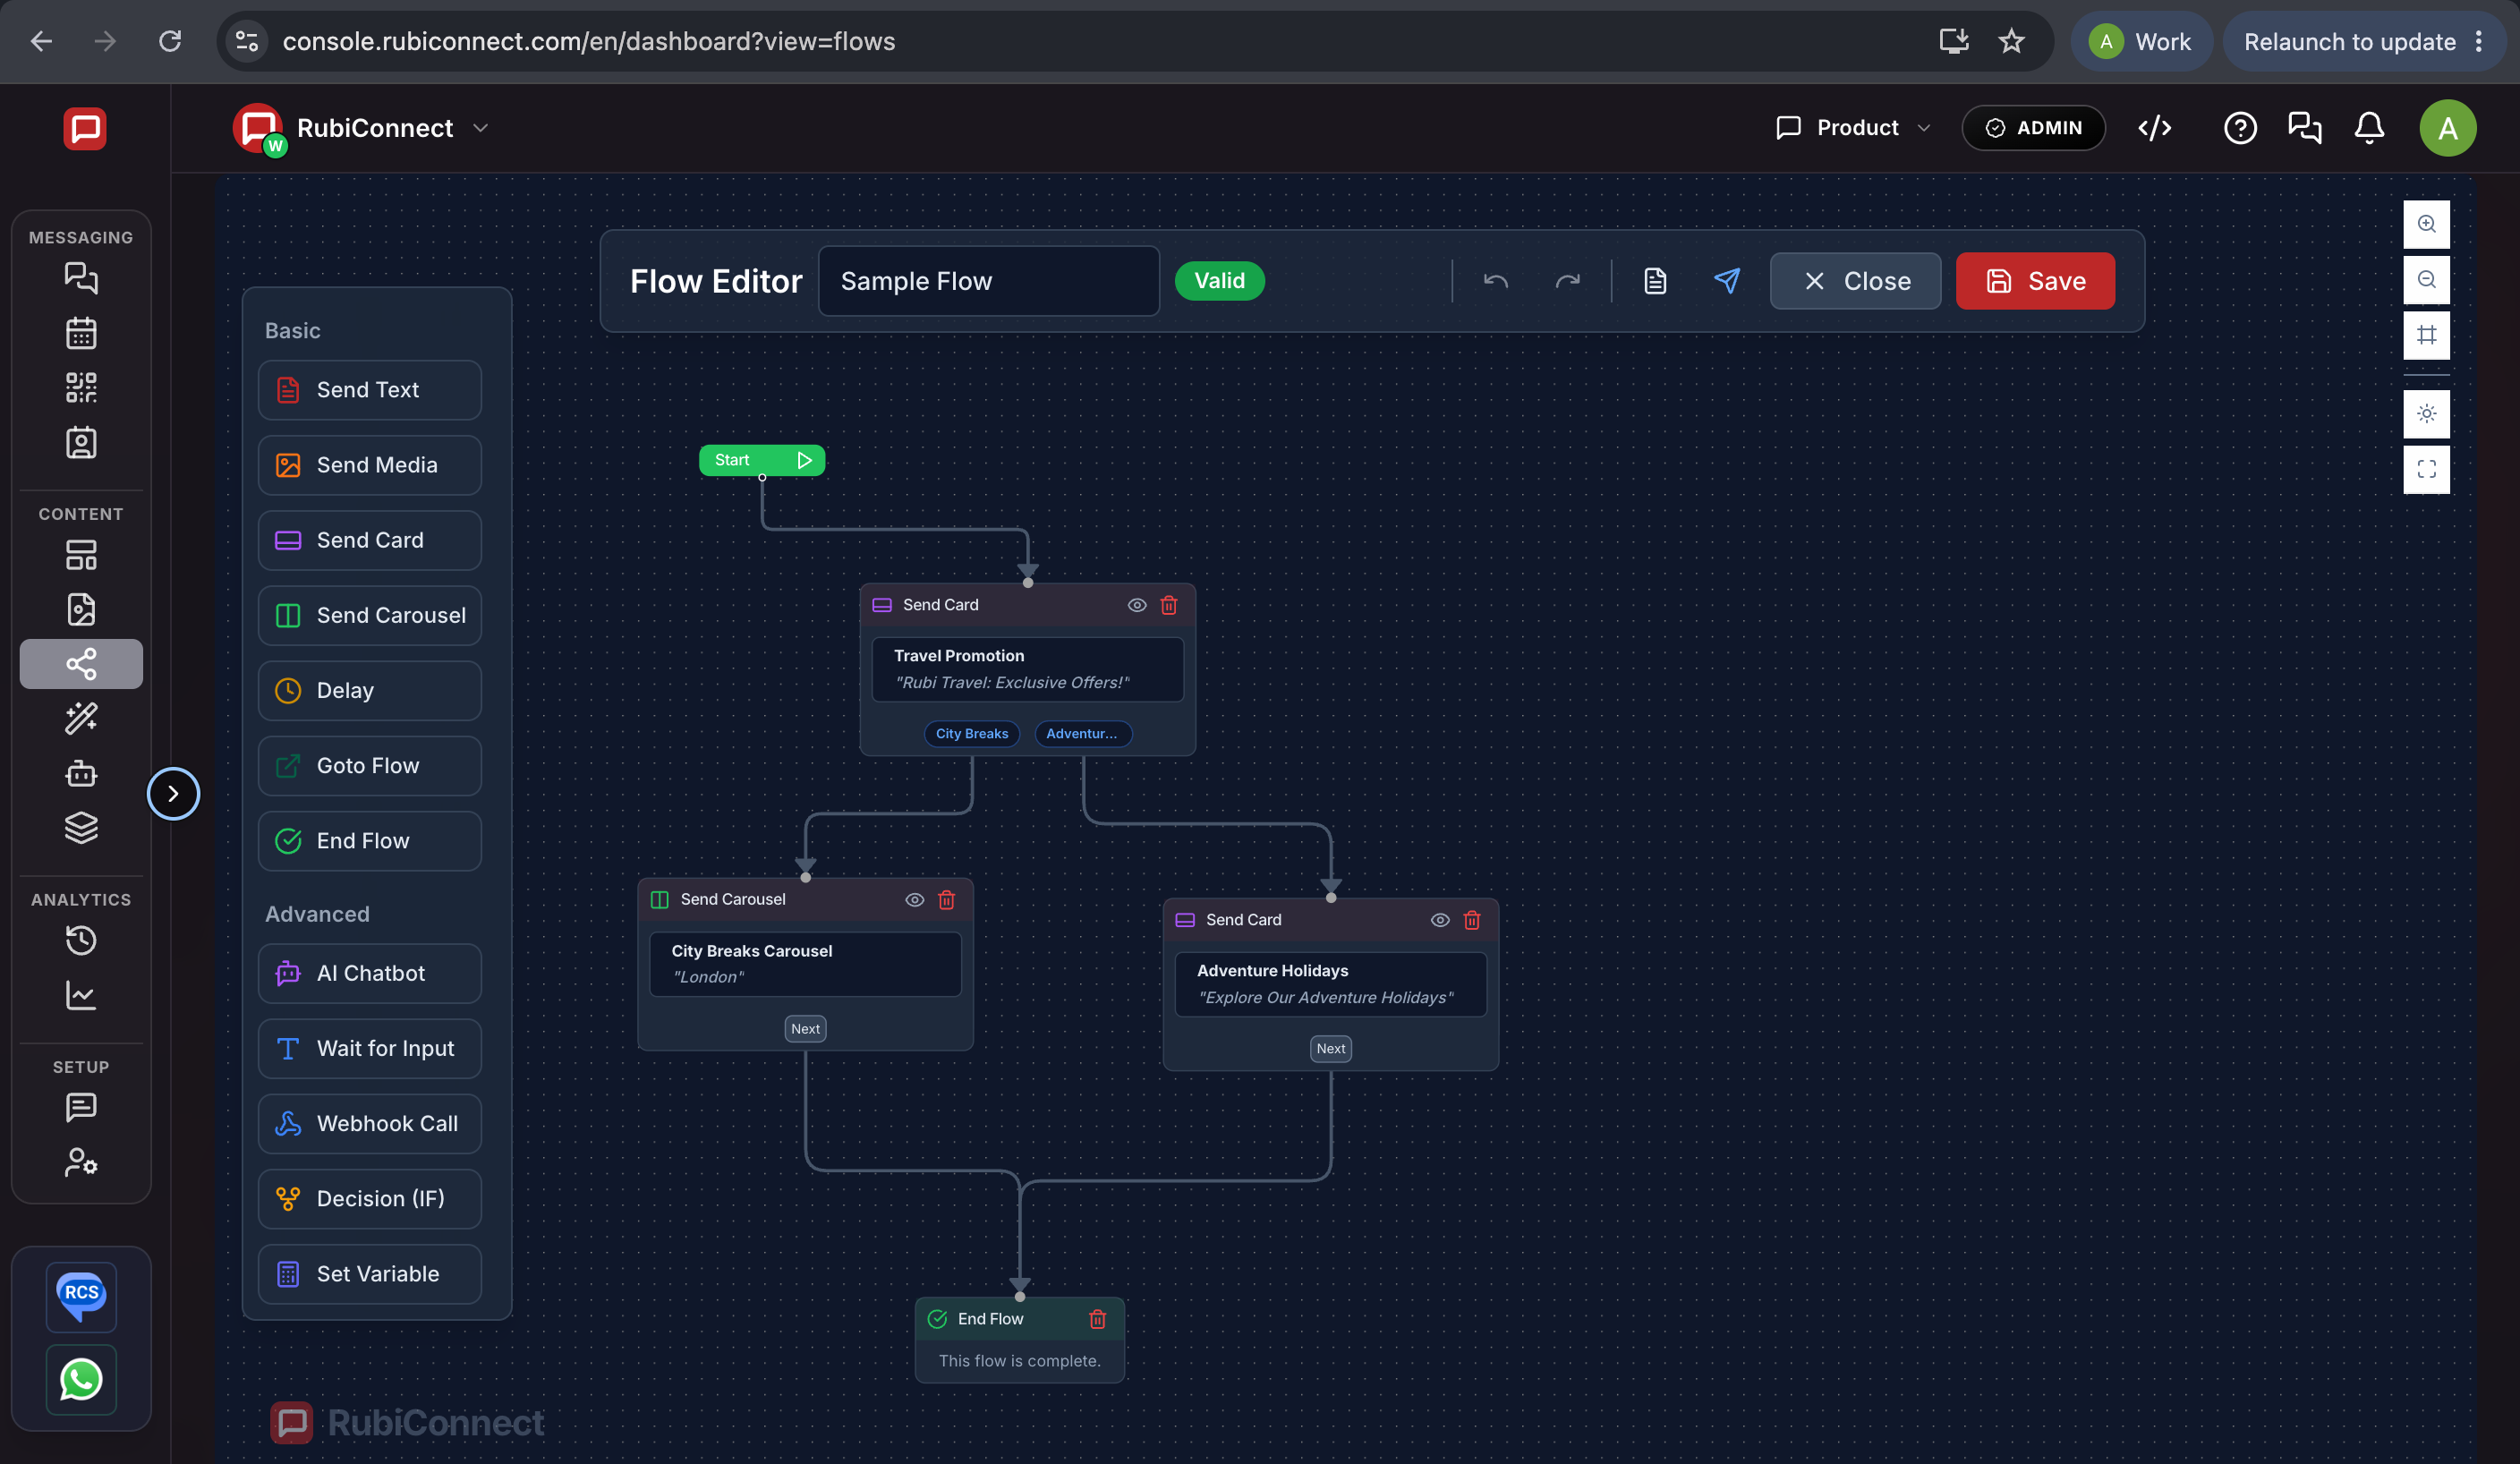Toggle preview eye on Travel Promotion card
This screenshot has height=1464, width=2520.
[x=1137, y=605]
